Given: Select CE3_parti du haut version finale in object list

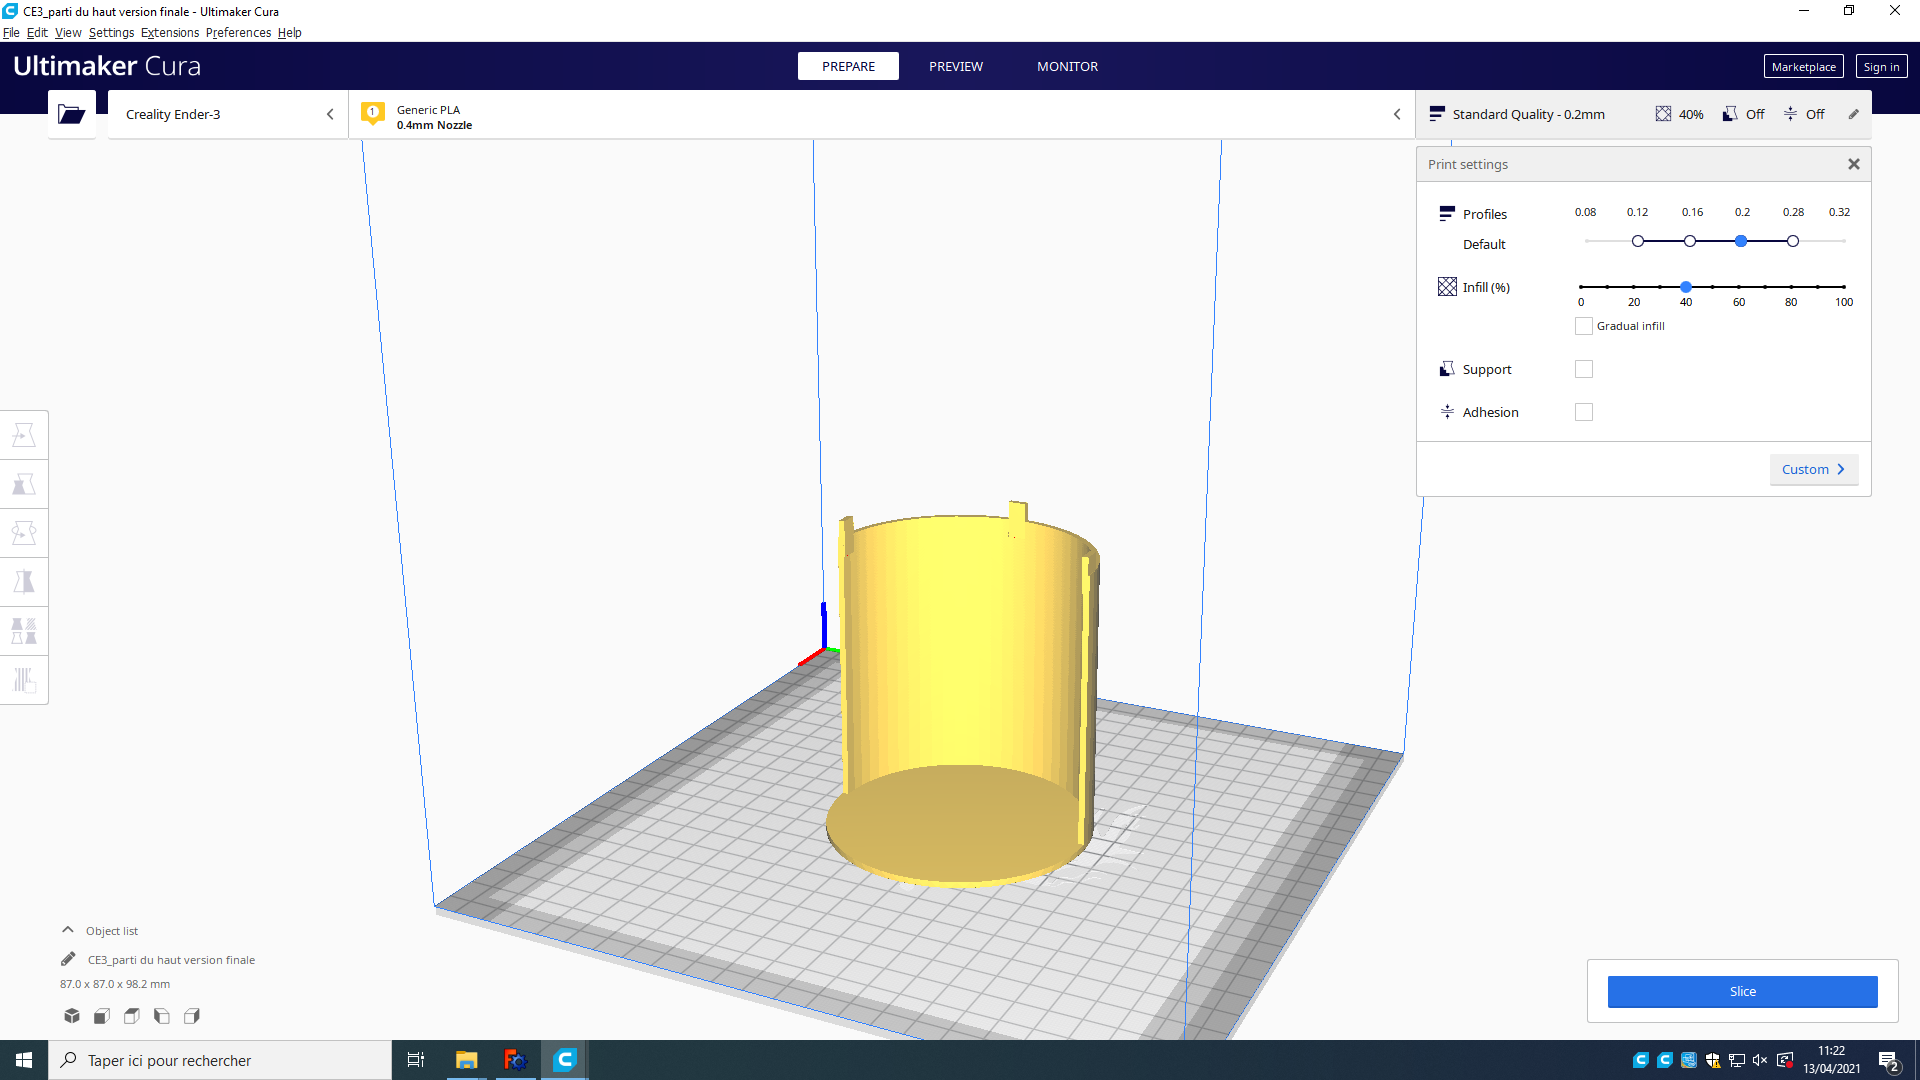Looking at the screenshot, I should (x=171, y=960).
